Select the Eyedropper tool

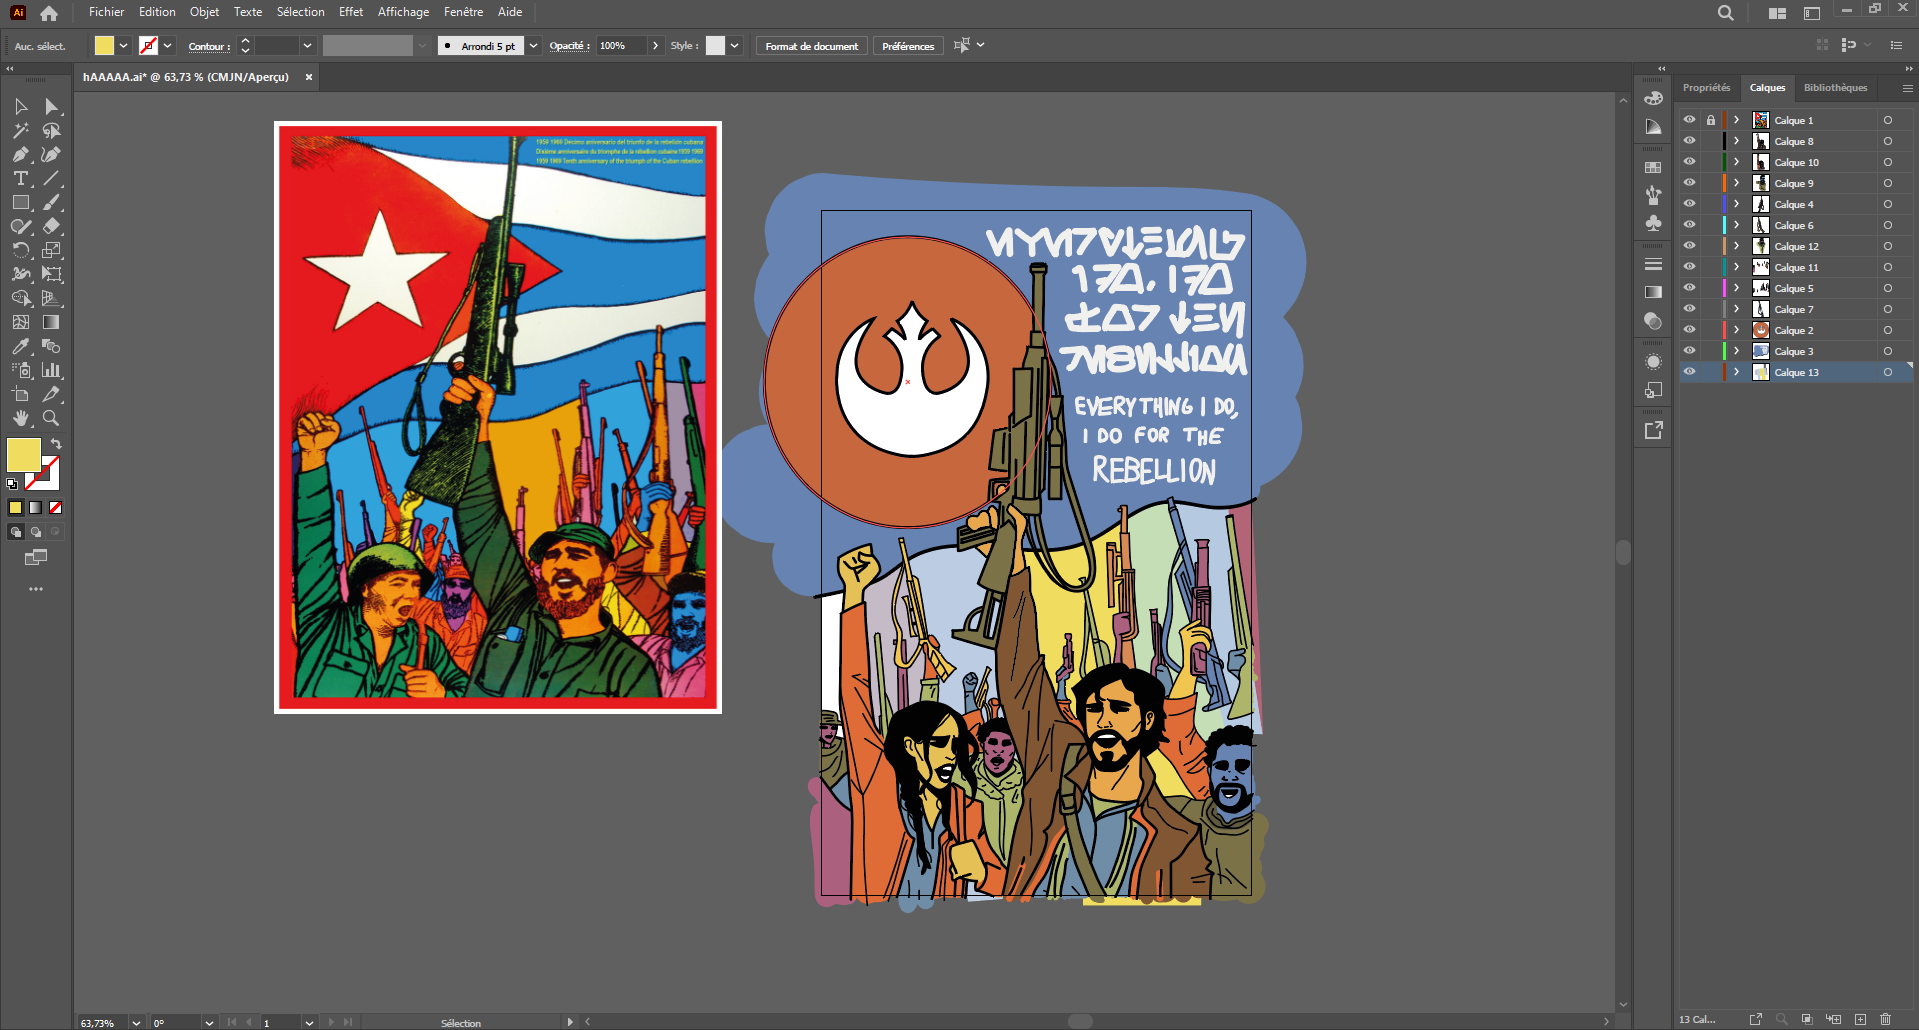click(21, 346)
